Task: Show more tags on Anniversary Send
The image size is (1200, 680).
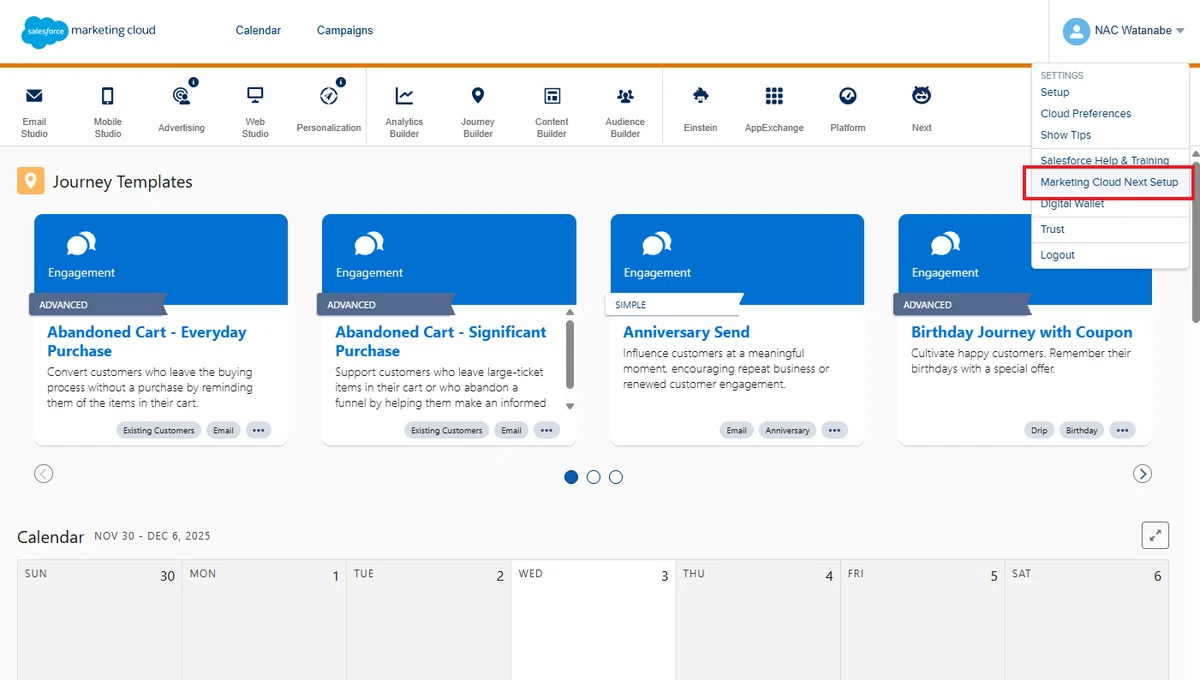Action: pos(835,430)
